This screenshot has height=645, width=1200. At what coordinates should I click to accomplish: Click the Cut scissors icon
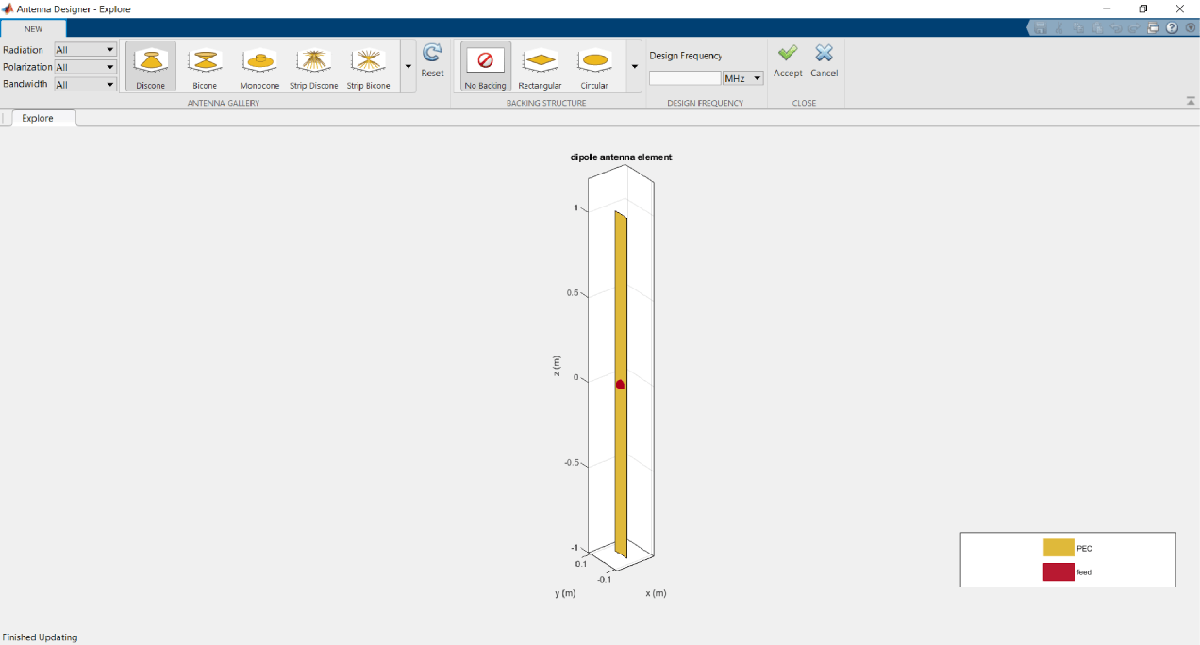click(x=1060, y=28)
